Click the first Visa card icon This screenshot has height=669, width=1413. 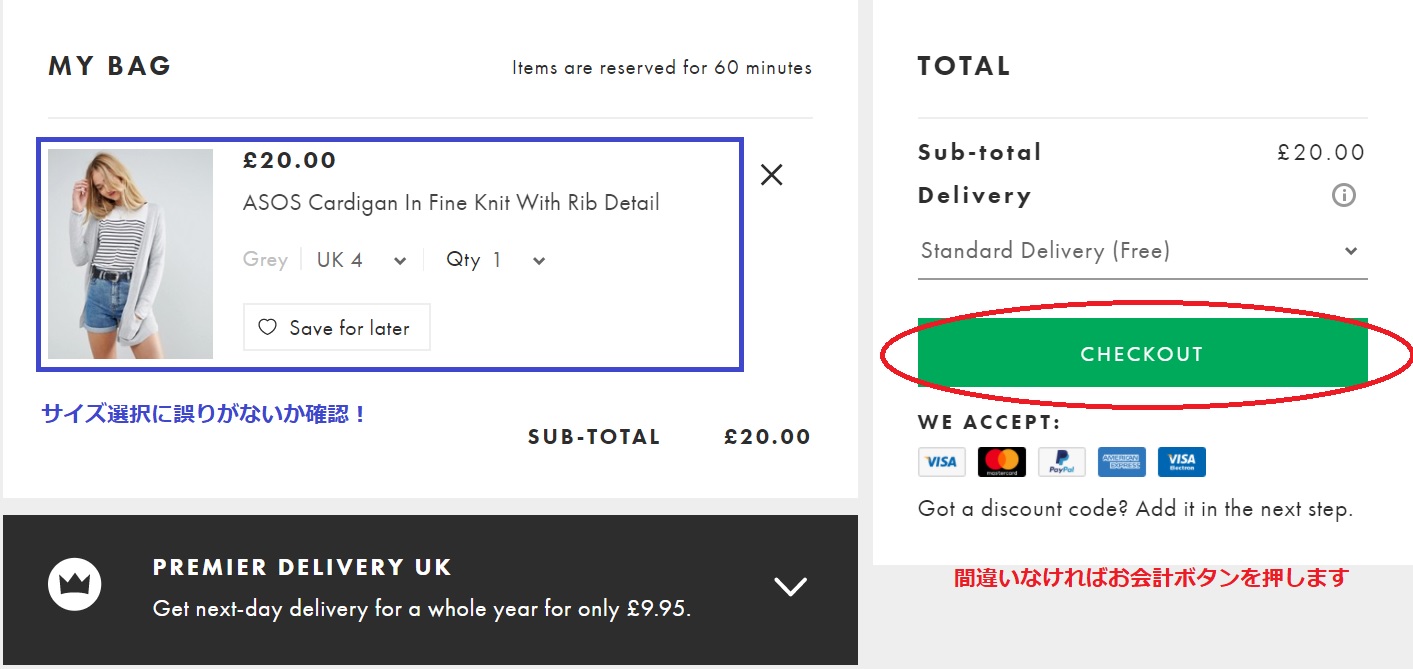(x=941, y=461)
